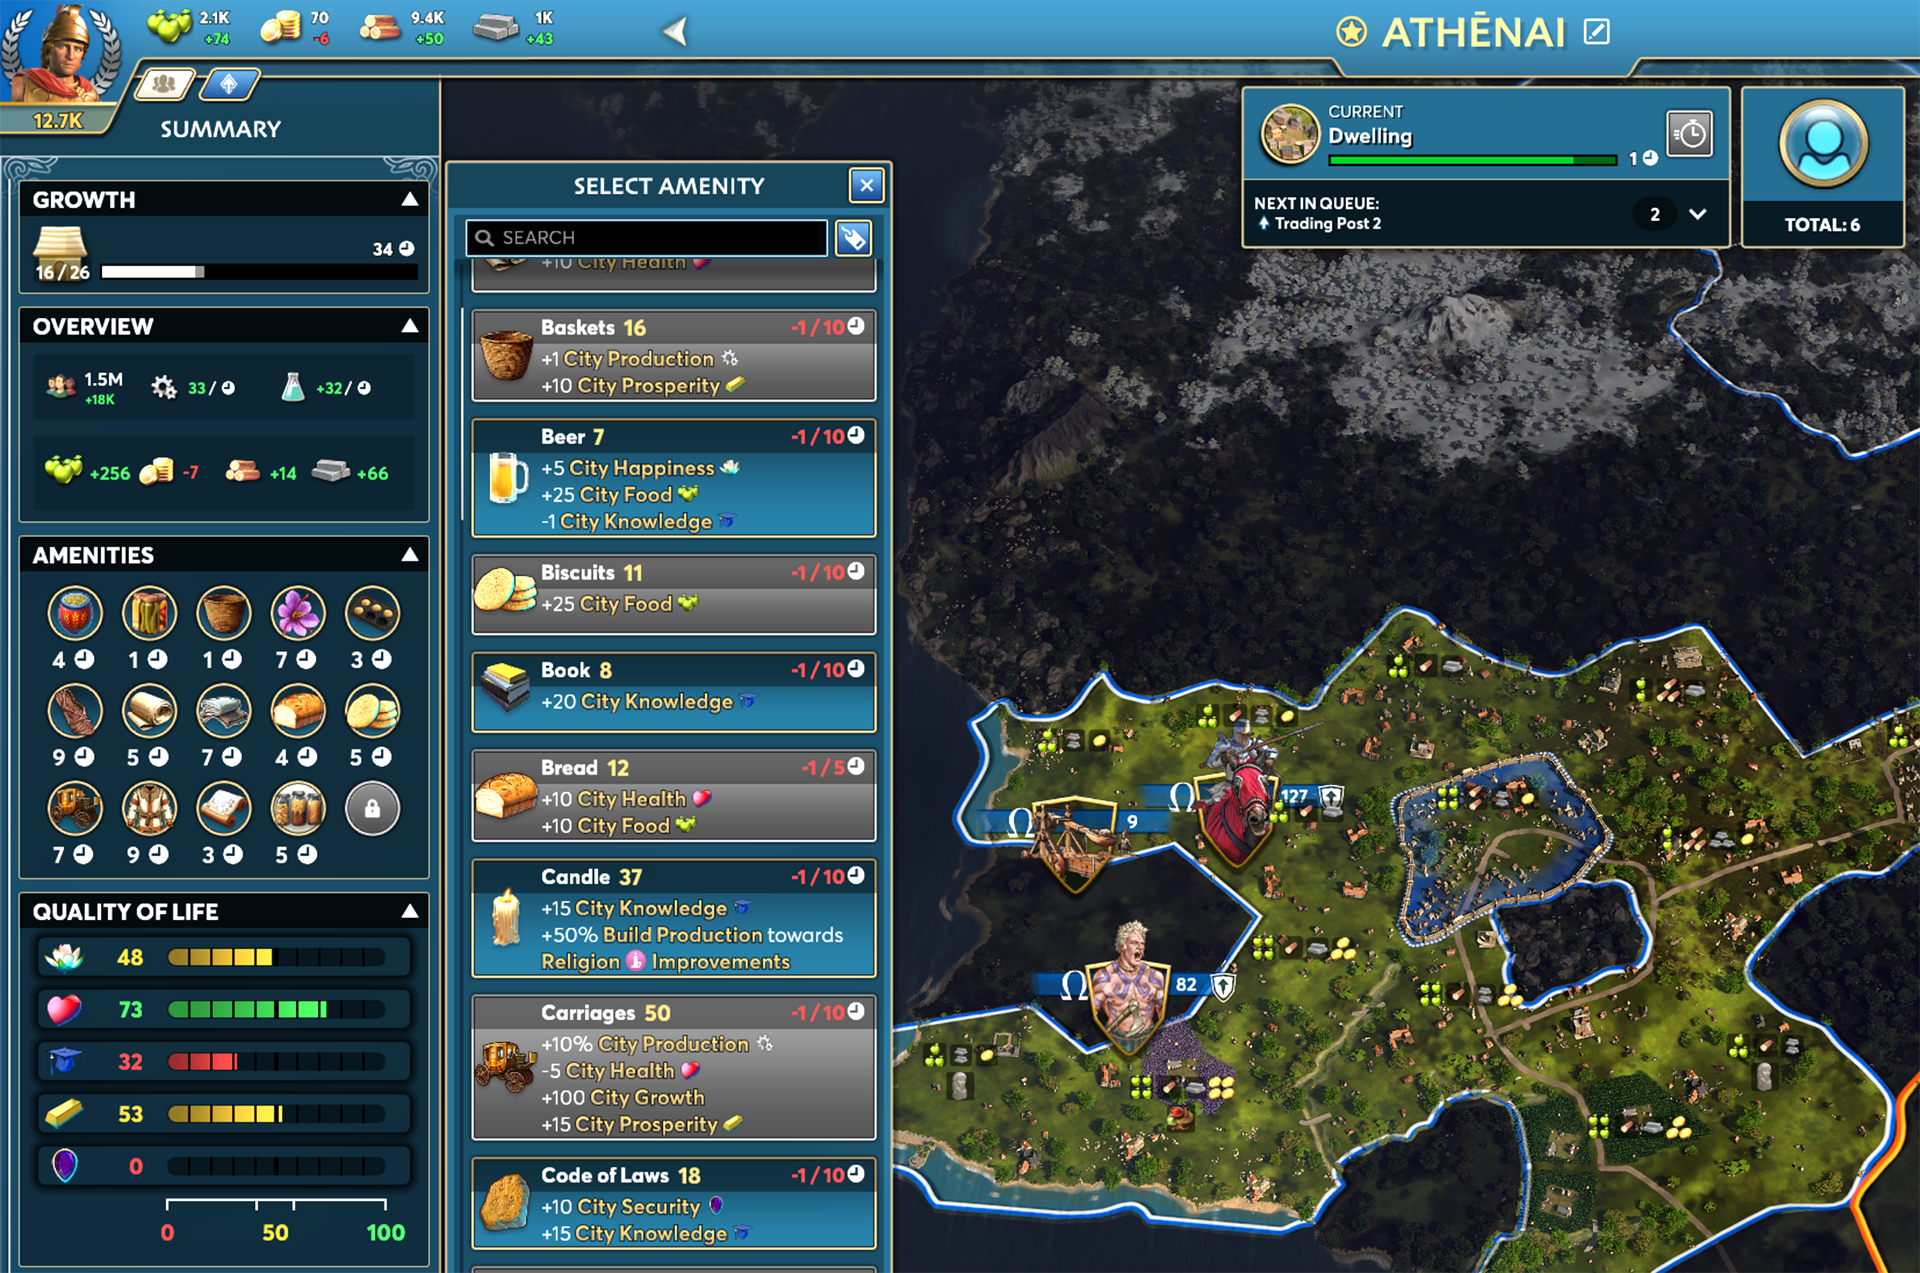Switch to the blue diamond tab

[x=229, y=84]
